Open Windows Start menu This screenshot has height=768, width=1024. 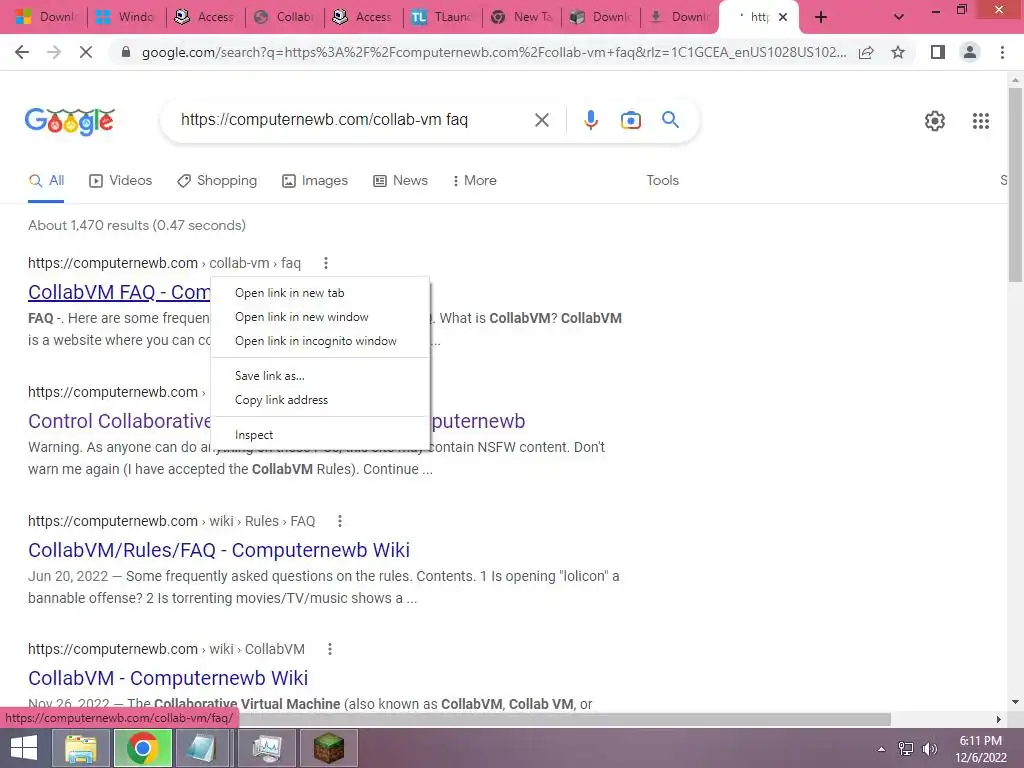[x=24, y=748]
